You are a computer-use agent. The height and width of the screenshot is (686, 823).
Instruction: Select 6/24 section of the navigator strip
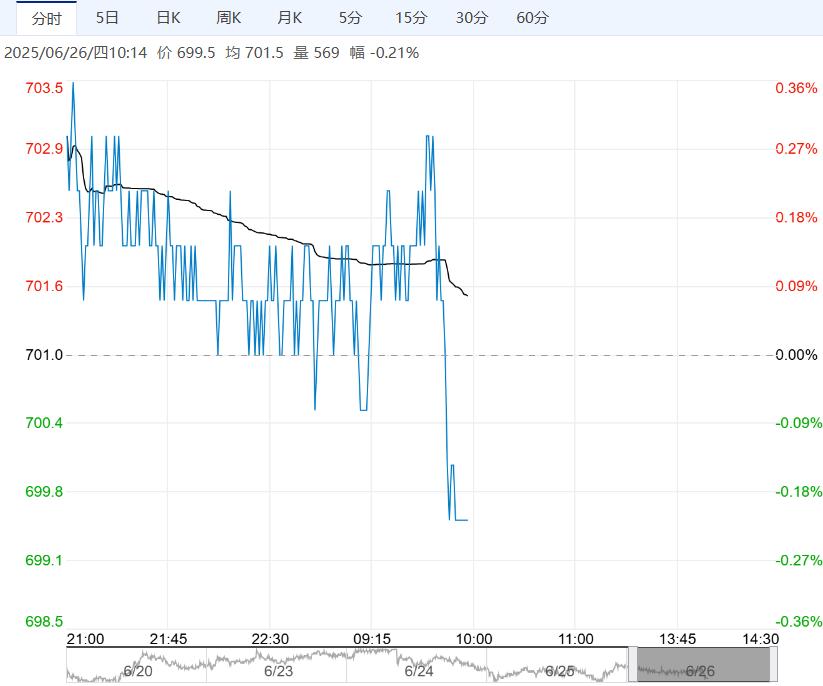tap(419, 671)
